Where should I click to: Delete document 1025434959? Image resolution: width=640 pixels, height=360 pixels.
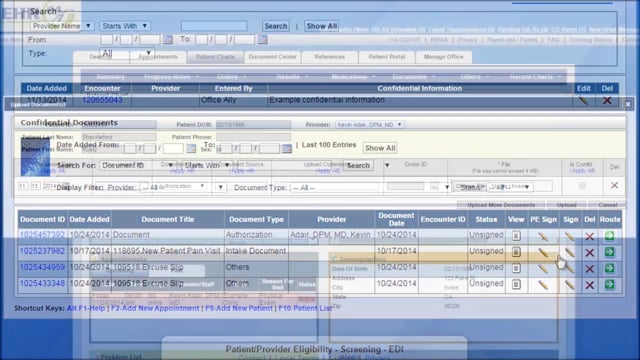coord(589,269)
